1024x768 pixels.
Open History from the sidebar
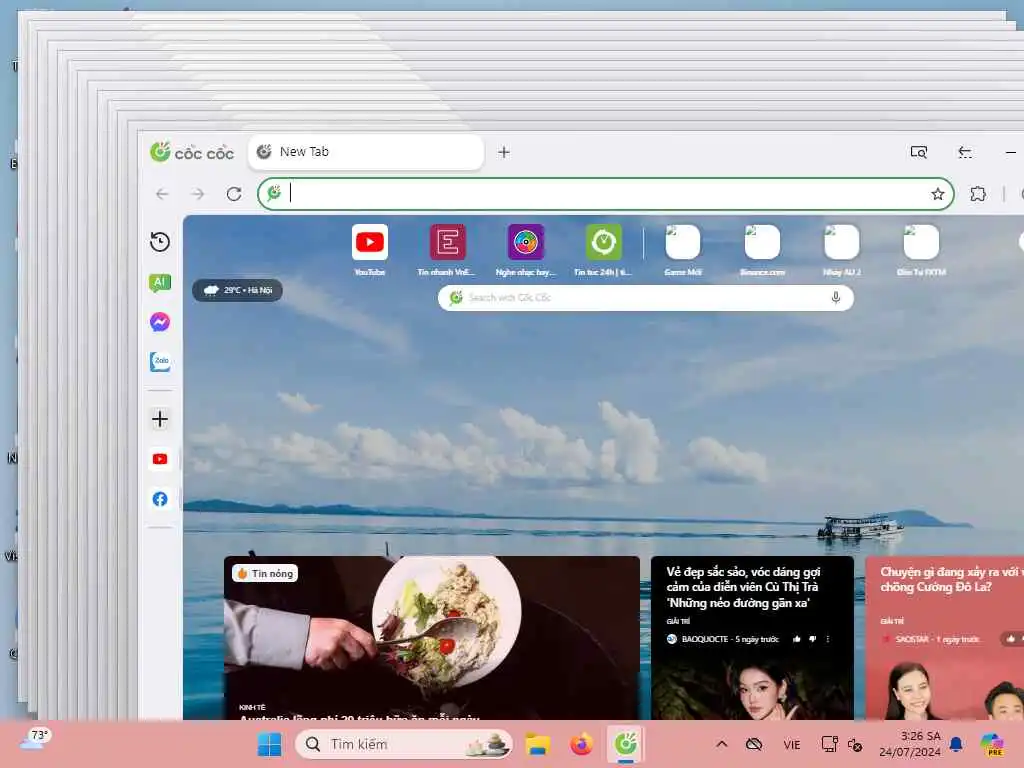160,242
